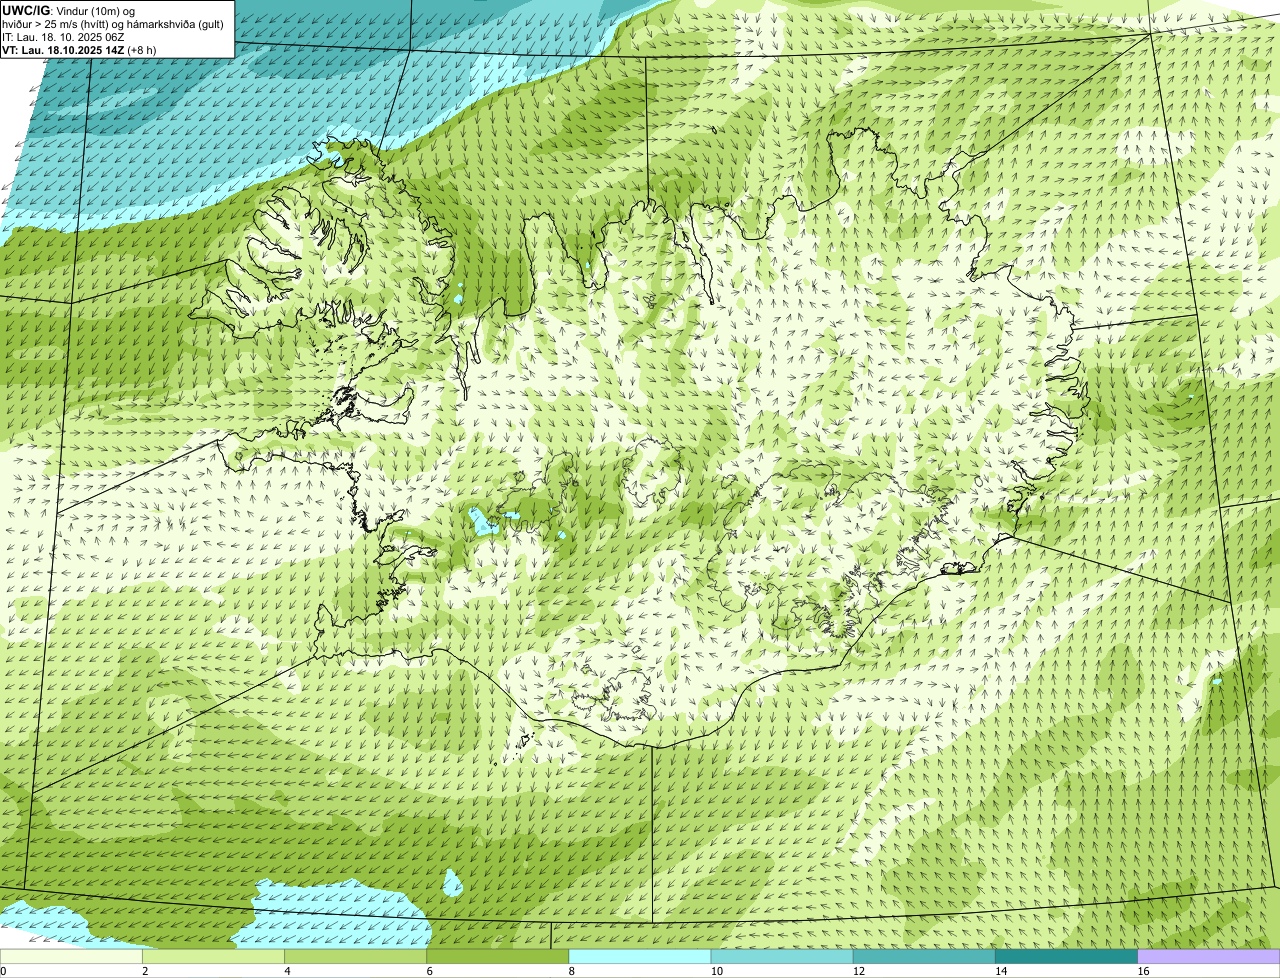This screenshot has height=978, width=1280.
Task: Click the 'hviður > 25 m/s' description line
Action: [113, 23]
